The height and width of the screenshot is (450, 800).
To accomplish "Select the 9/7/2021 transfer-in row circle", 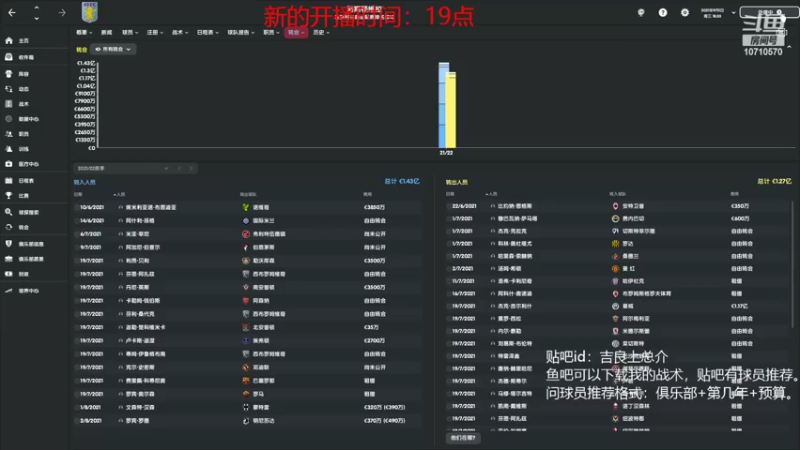I will (x=77, y=247).
